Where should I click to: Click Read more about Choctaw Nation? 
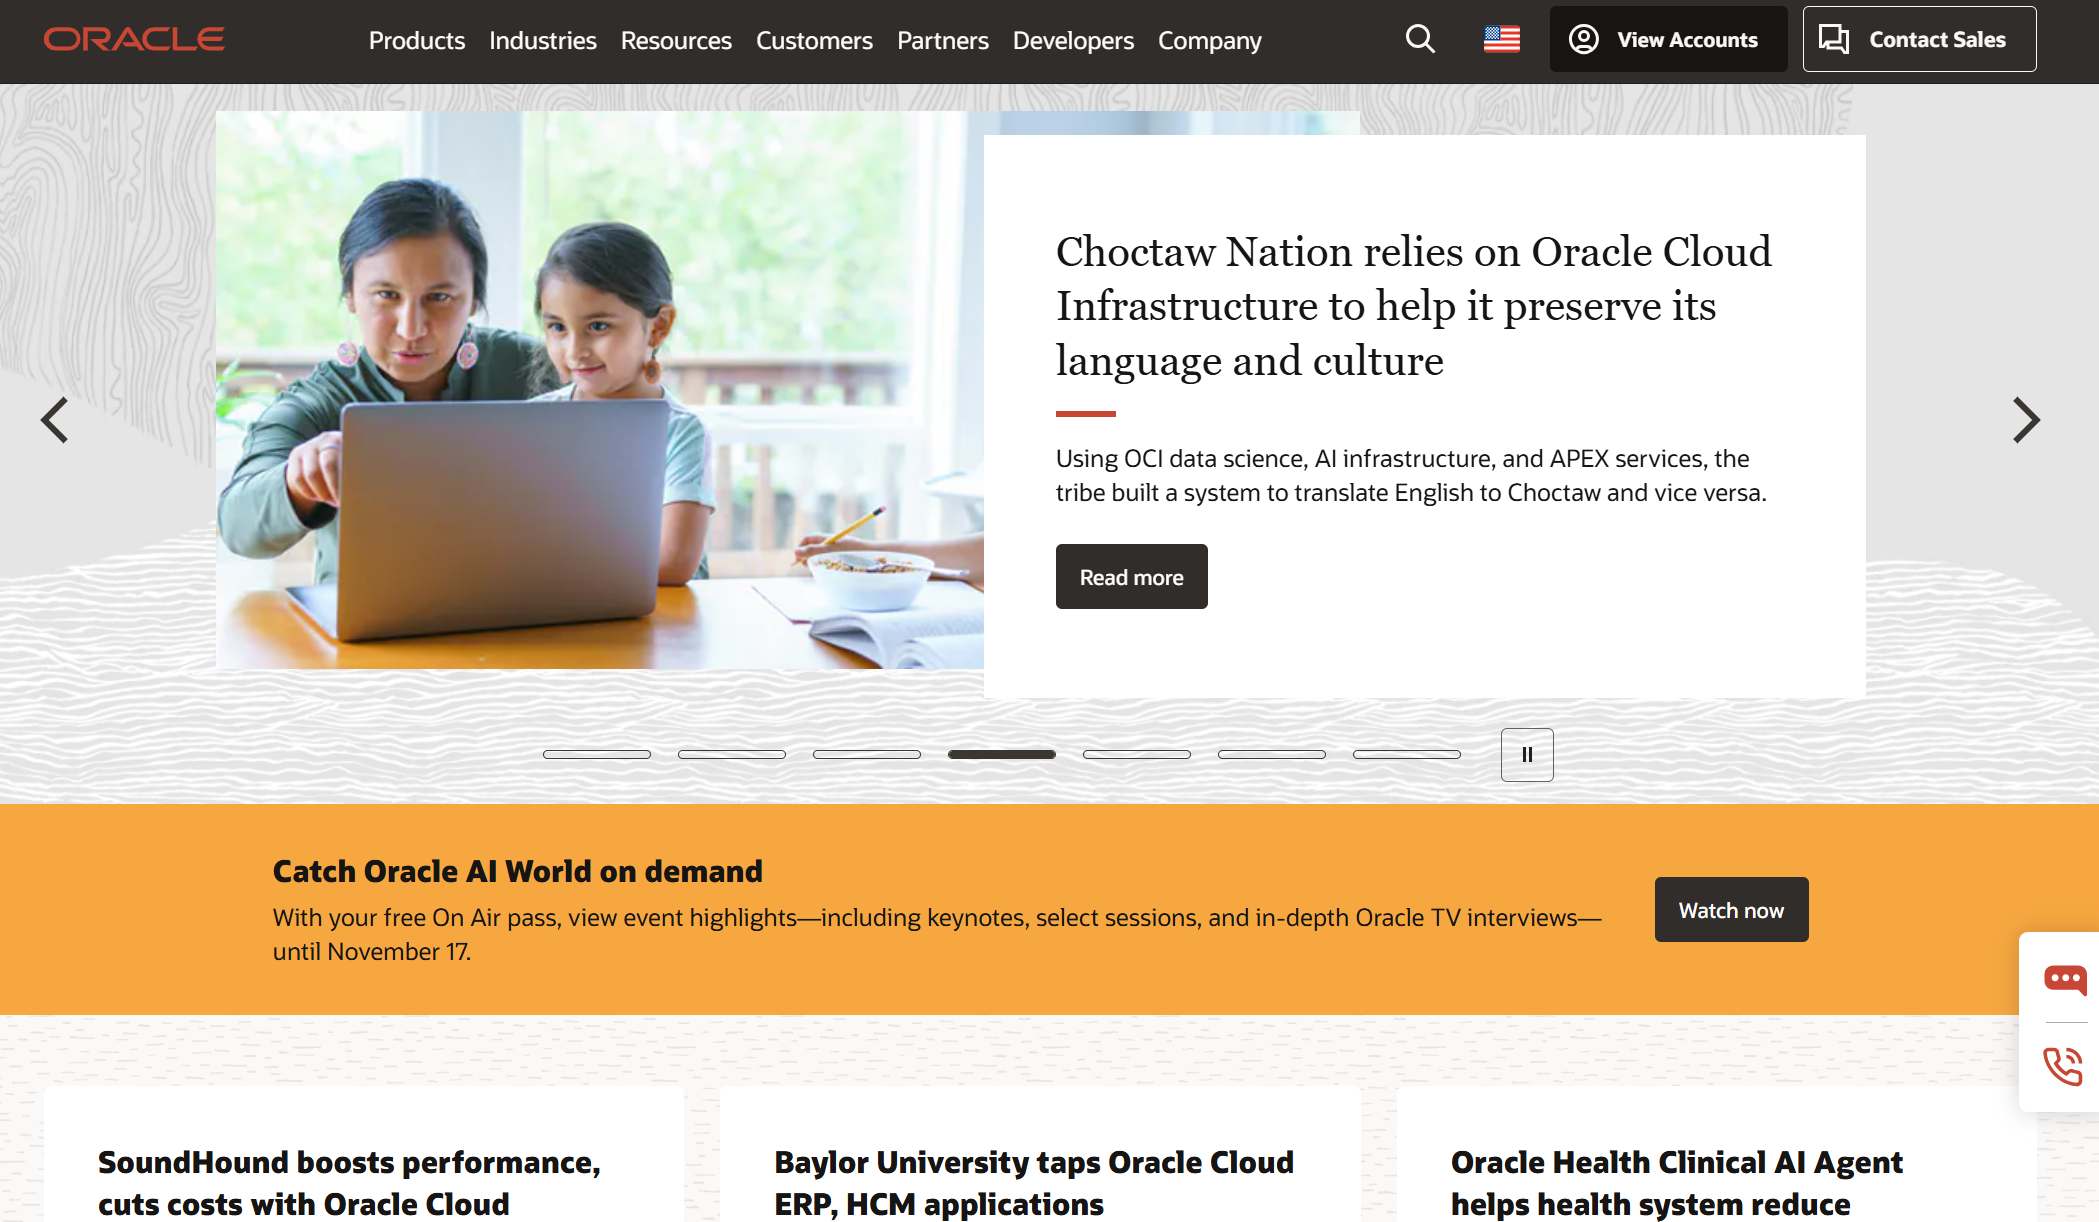[x=1130, y=576]
